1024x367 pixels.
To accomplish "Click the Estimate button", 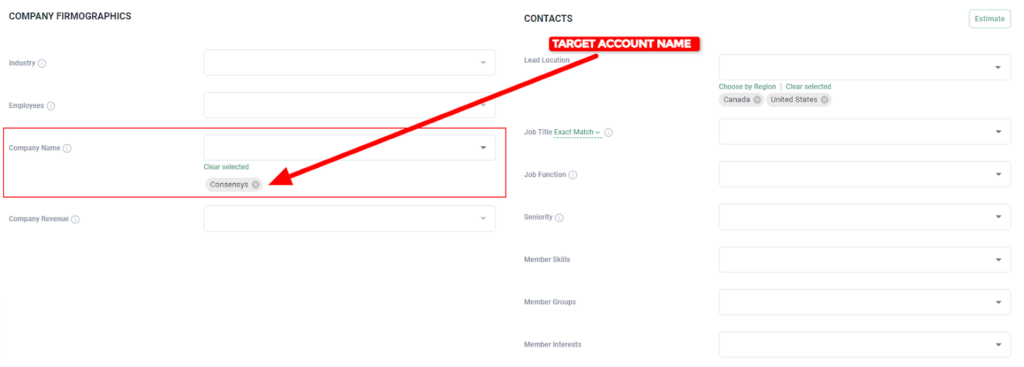I will tap(989, 19).
